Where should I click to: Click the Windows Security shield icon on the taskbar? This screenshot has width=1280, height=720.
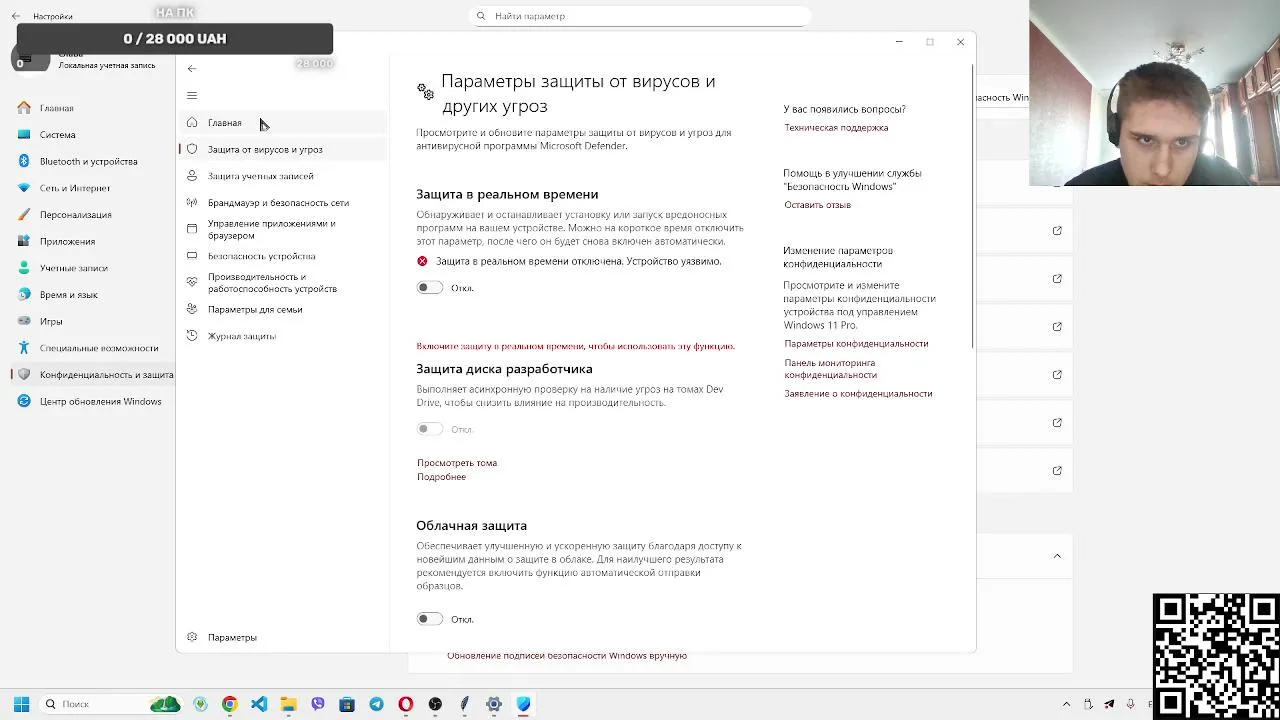tap(523, 704)
